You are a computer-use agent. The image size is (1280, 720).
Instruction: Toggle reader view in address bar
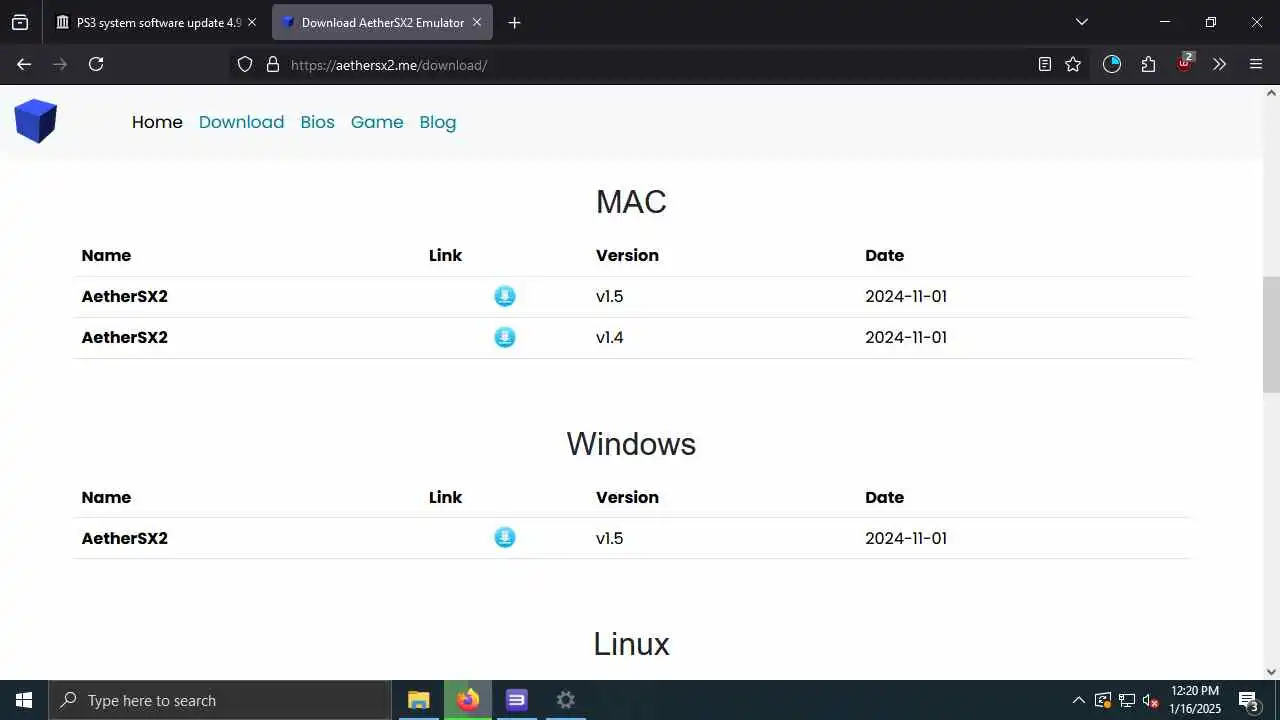click(x=1044, y=64)
